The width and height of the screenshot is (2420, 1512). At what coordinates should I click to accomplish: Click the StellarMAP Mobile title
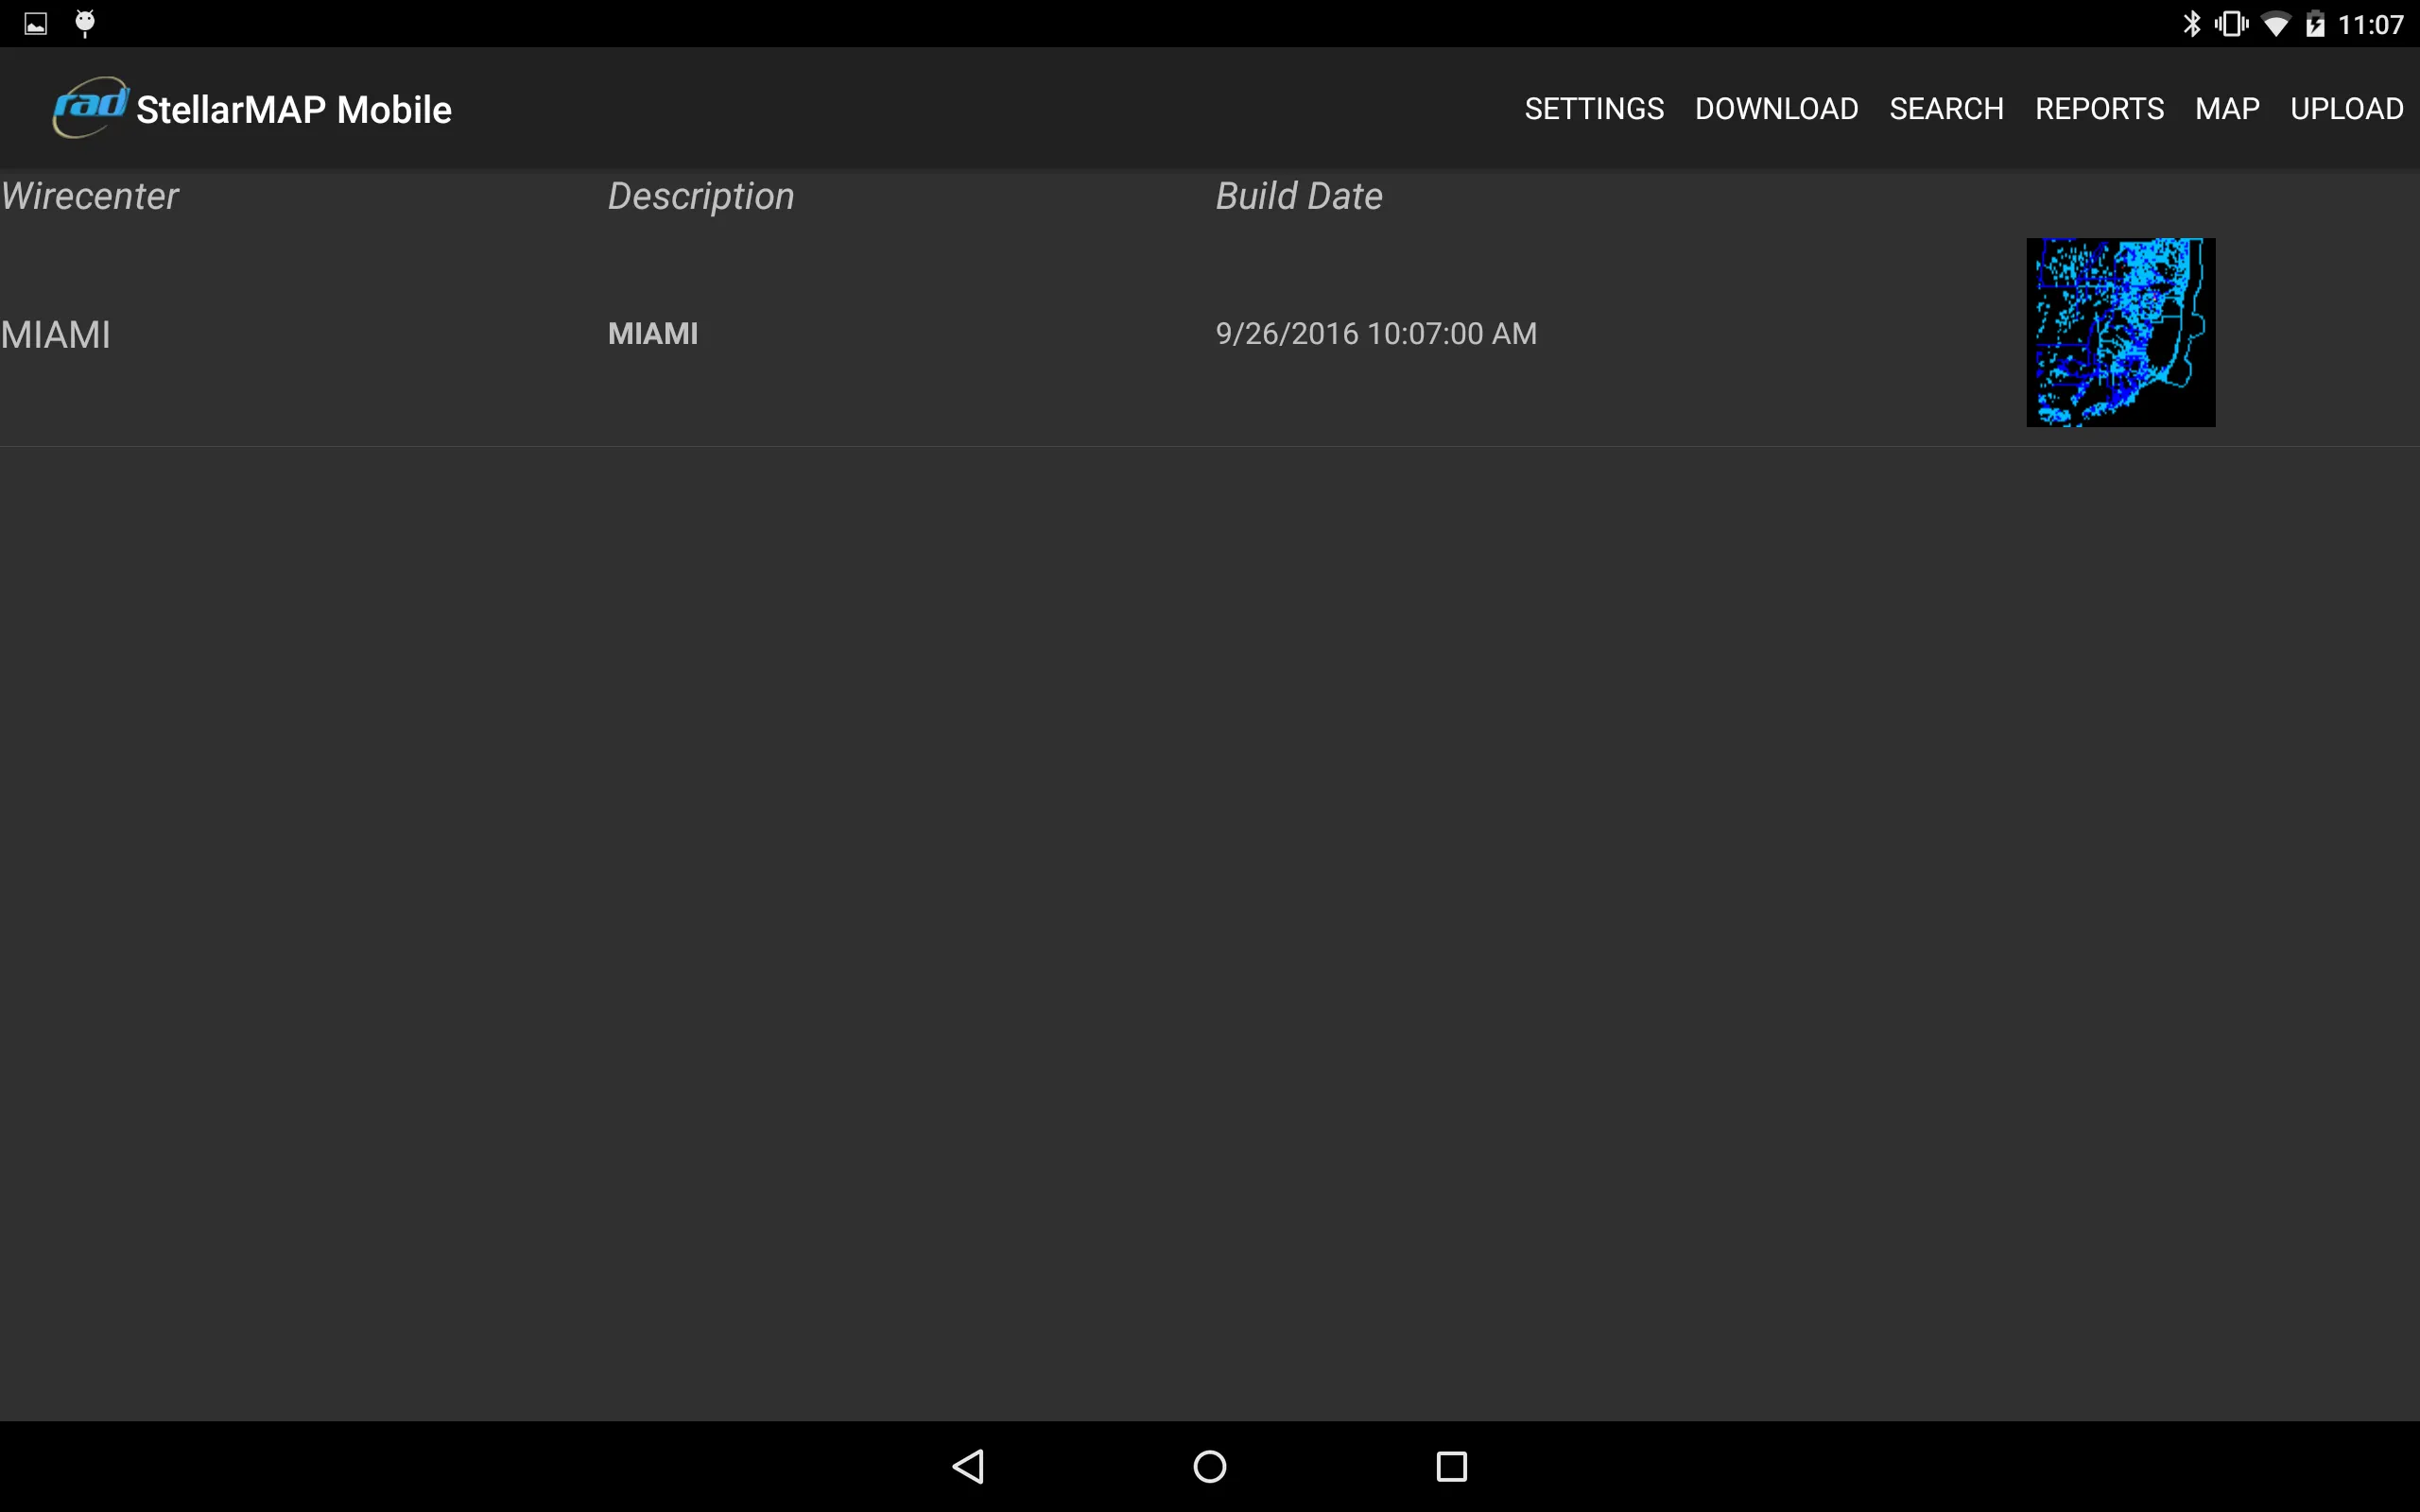[293, 109]
